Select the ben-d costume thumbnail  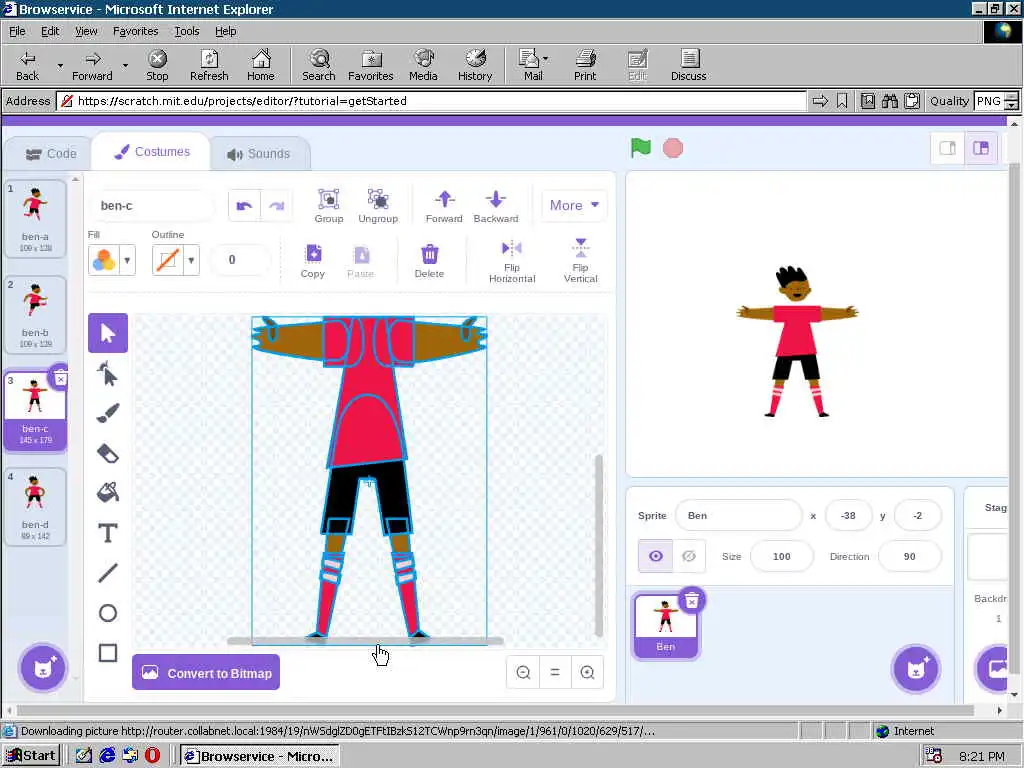35,507
